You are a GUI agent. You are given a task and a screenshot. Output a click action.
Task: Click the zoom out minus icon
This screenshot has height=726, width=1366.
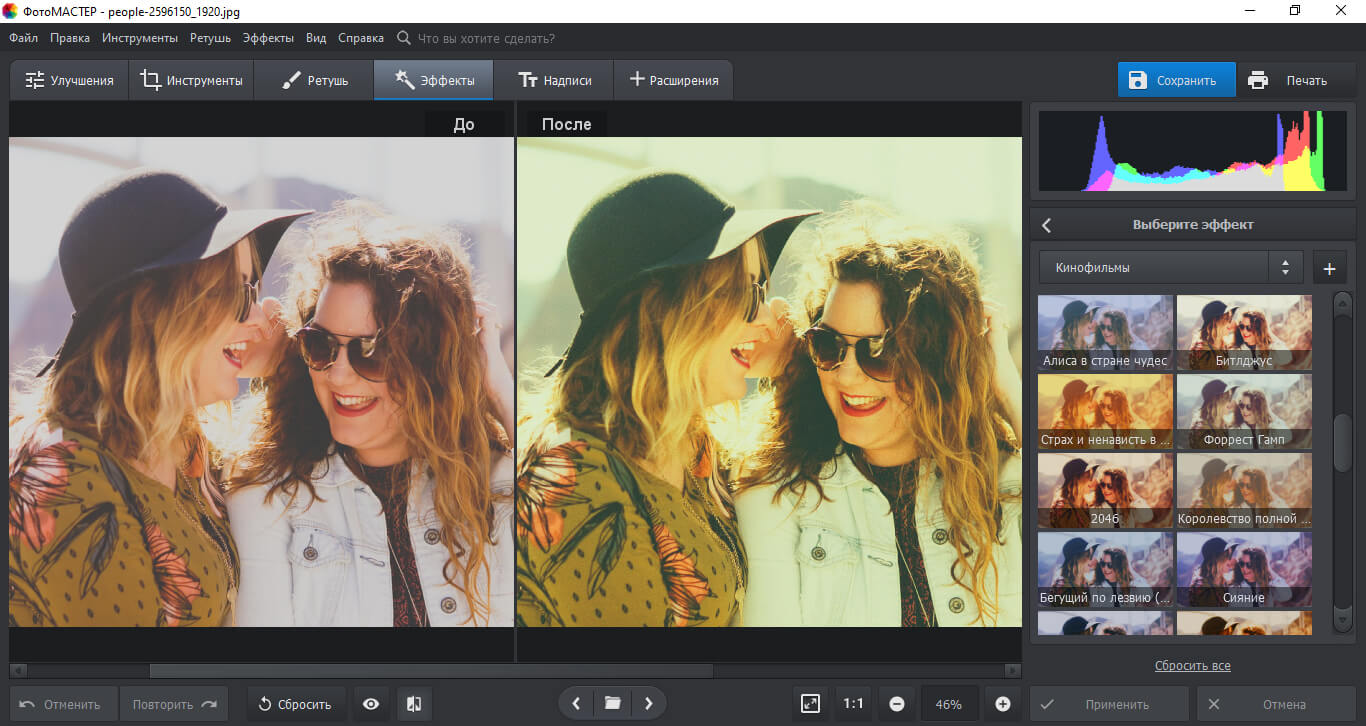897,704
